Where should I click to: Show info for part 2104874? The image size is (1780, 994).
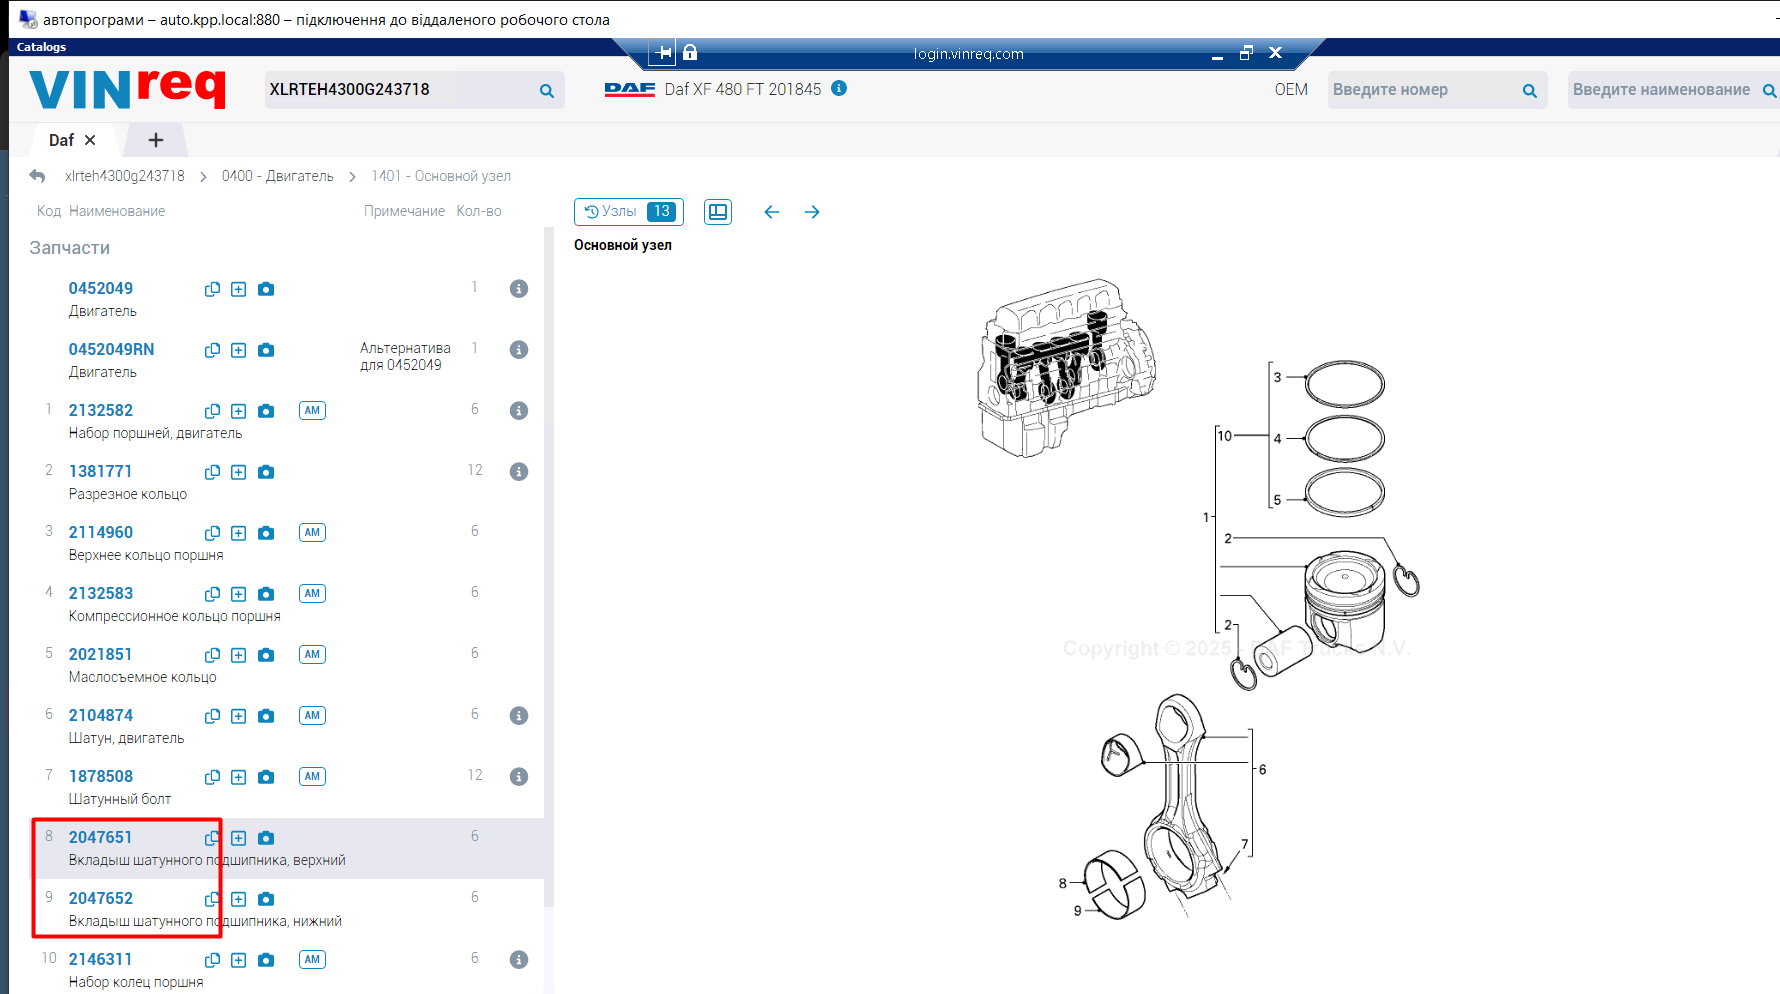(518, 716)
